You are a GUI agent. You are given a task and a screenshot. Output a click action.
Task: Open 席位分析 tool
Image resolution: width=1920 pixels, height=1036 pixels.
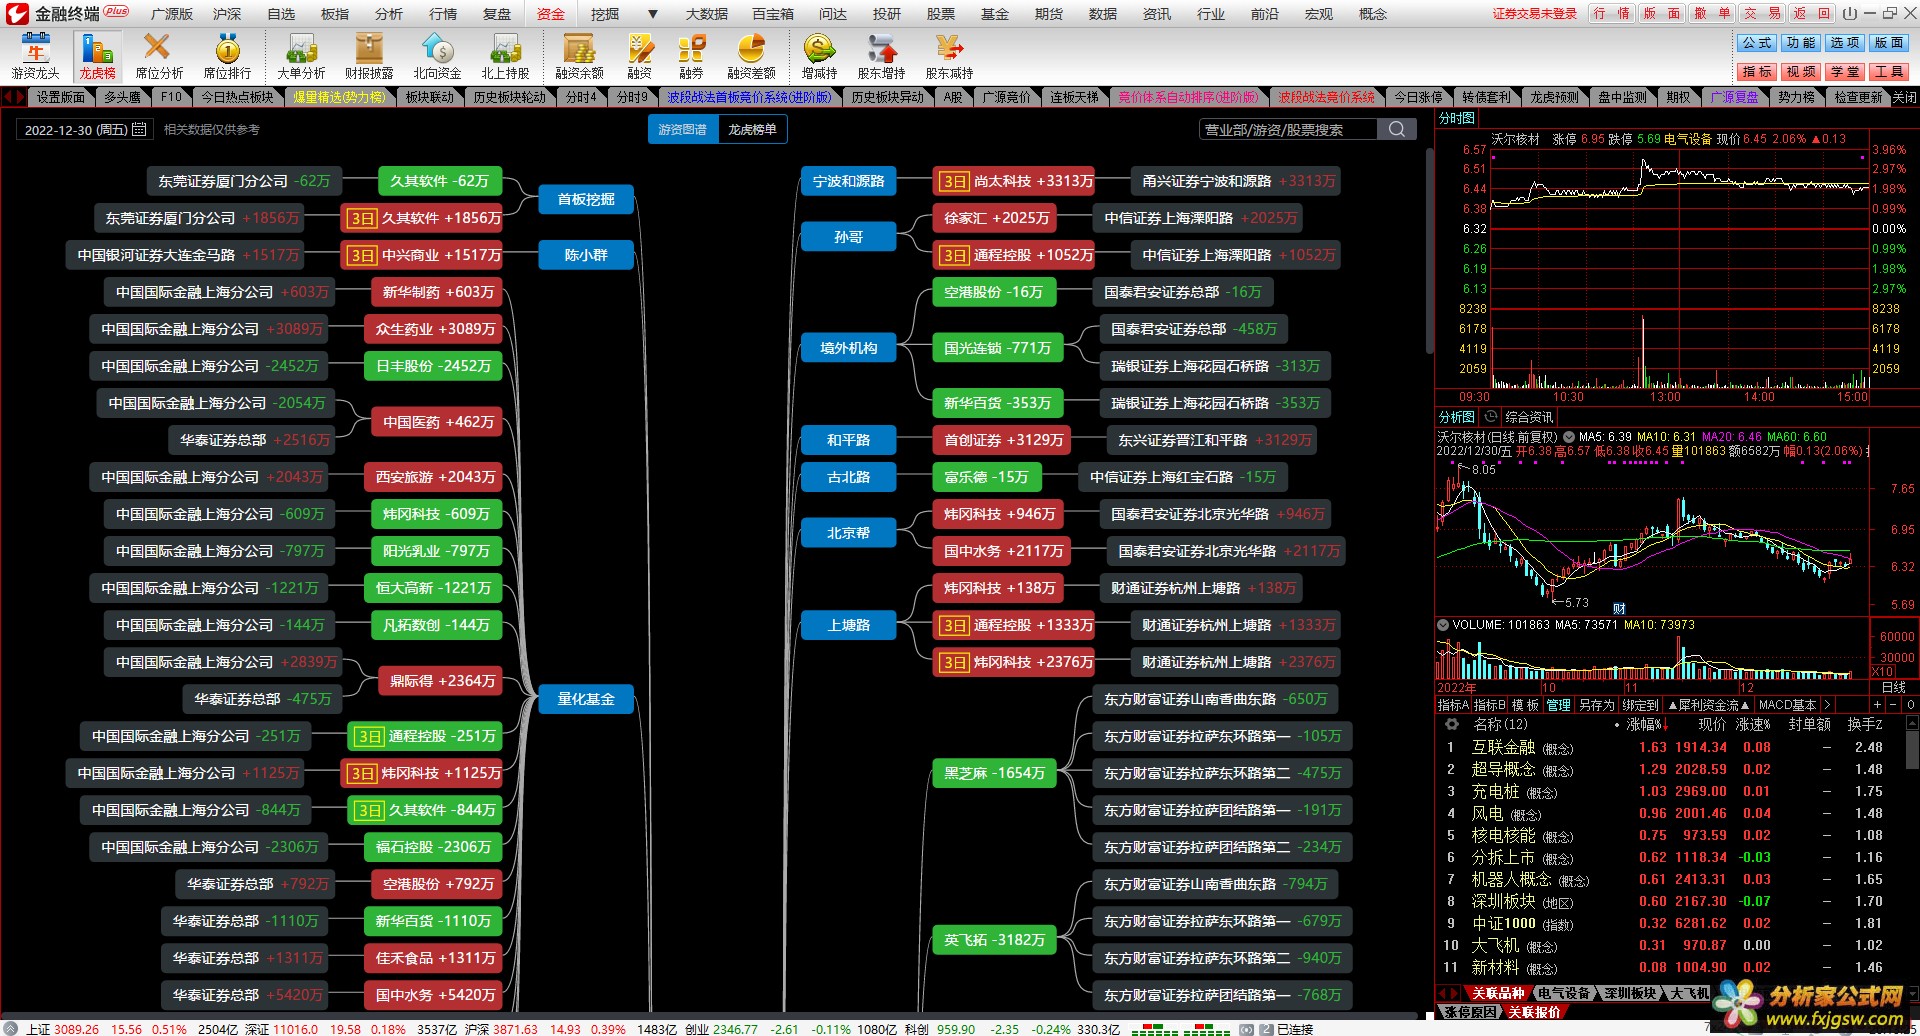[159, 56]
